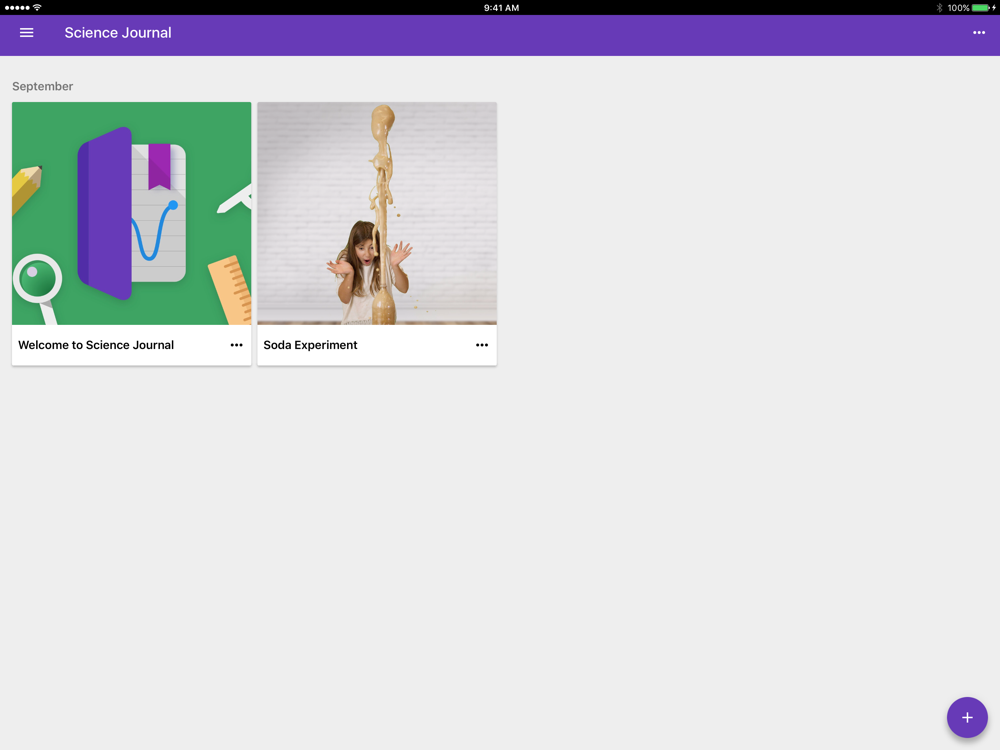Select the Welcome to Science Journal title
This screenshot has height=750, width=1000.
click(x=96, y=345)
